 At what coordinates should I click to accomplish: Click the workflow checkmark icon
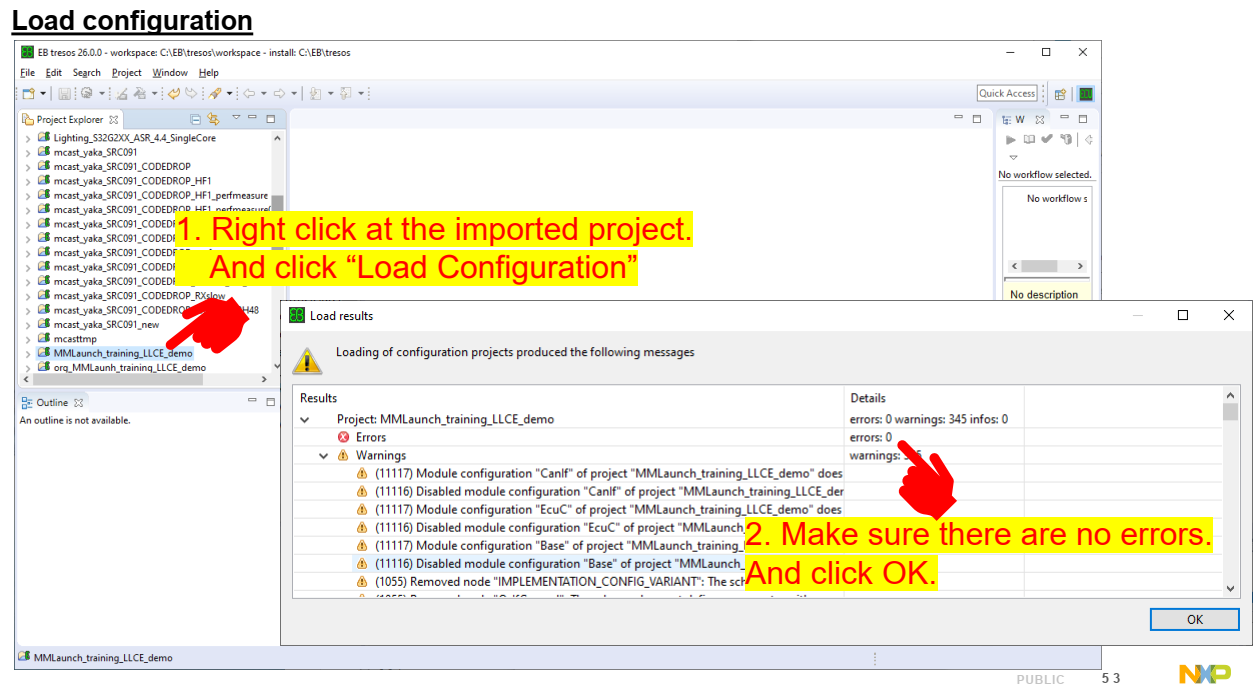(x=1047, y=140)
